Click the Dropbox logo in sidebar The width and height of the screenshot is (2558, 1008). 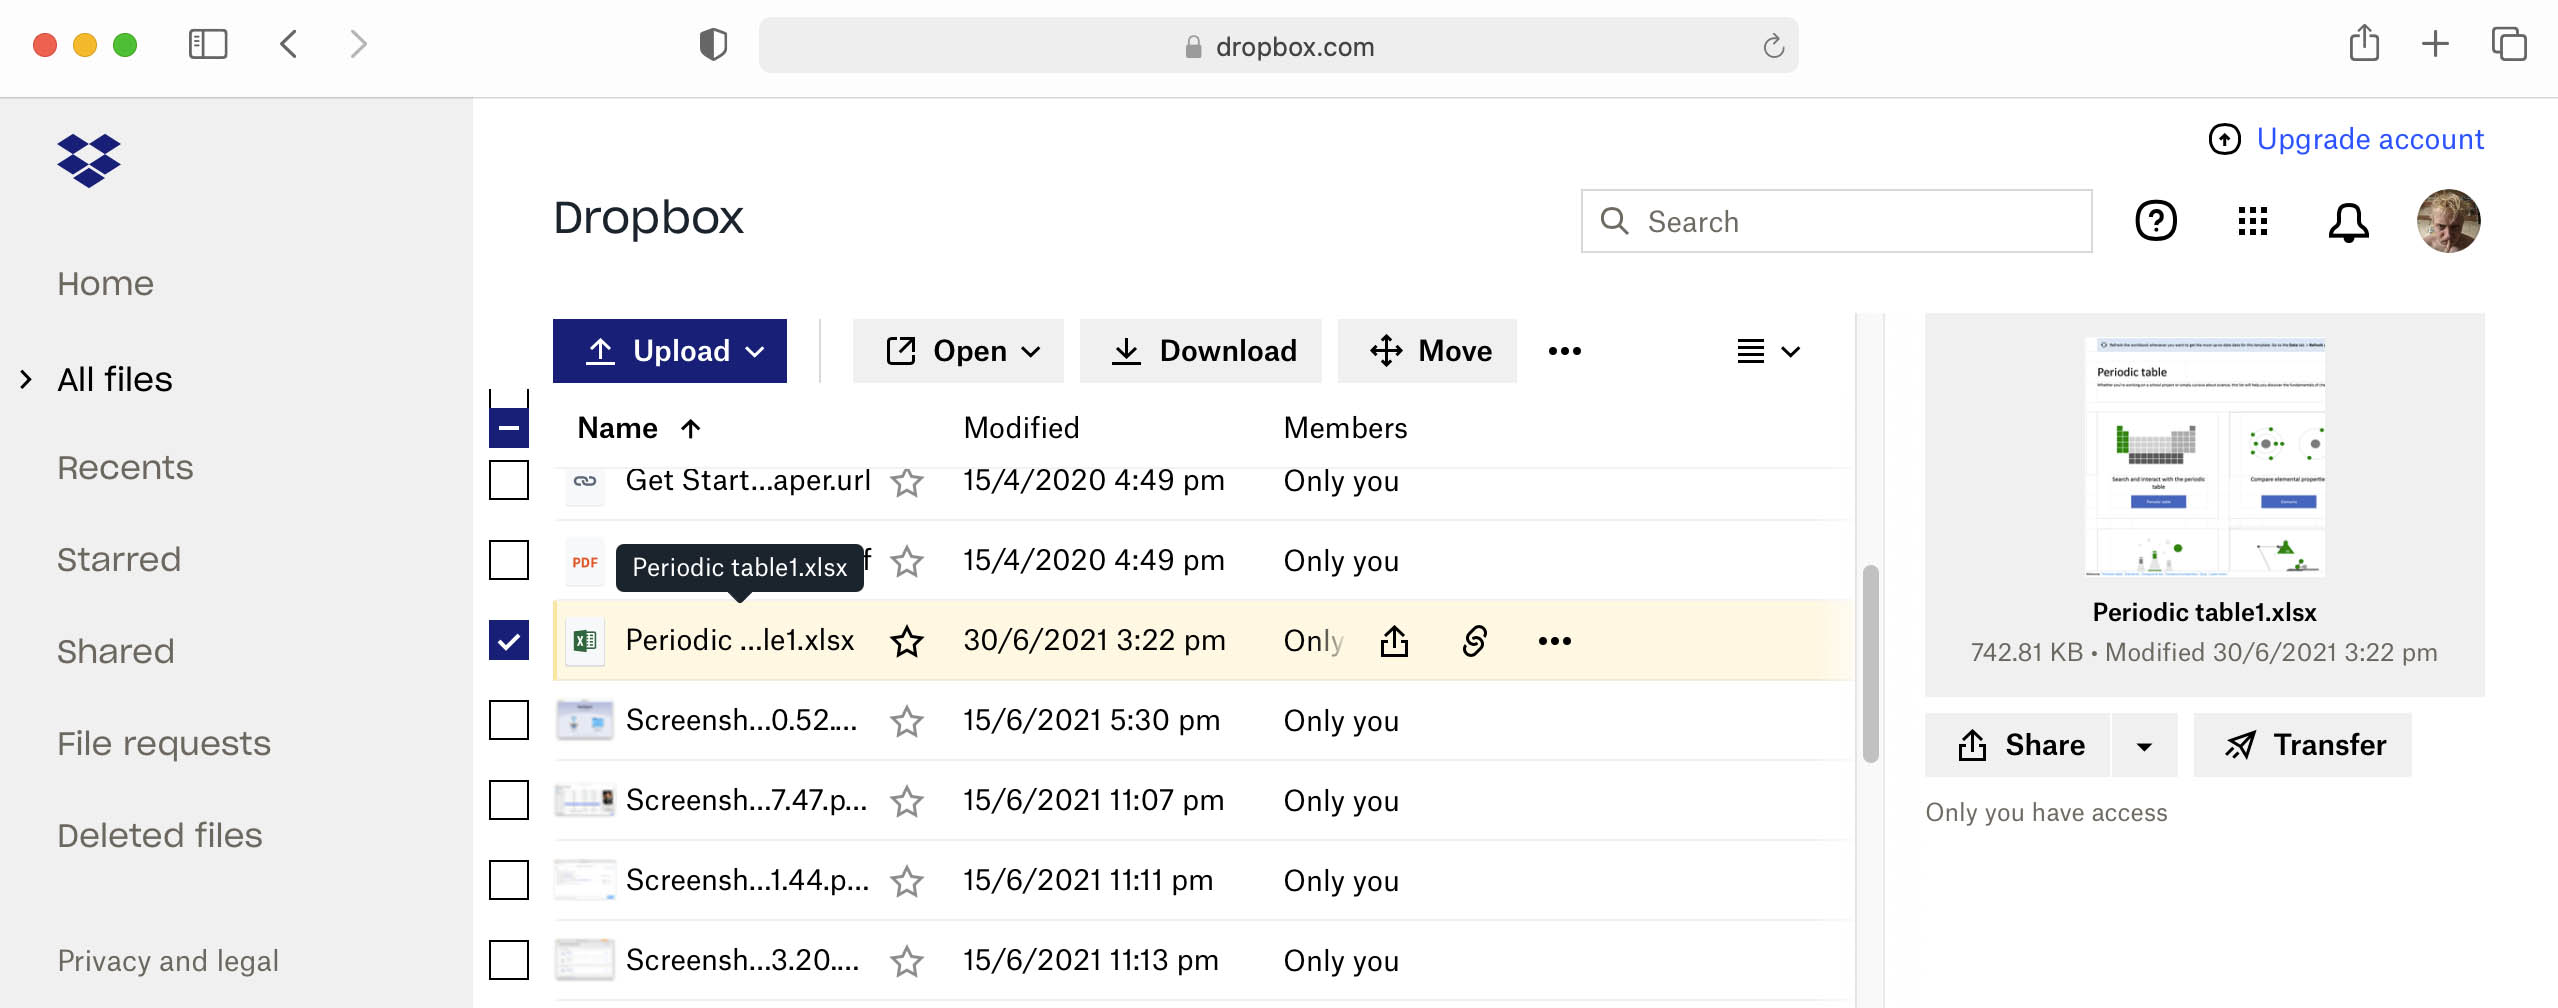click(89, 160)
